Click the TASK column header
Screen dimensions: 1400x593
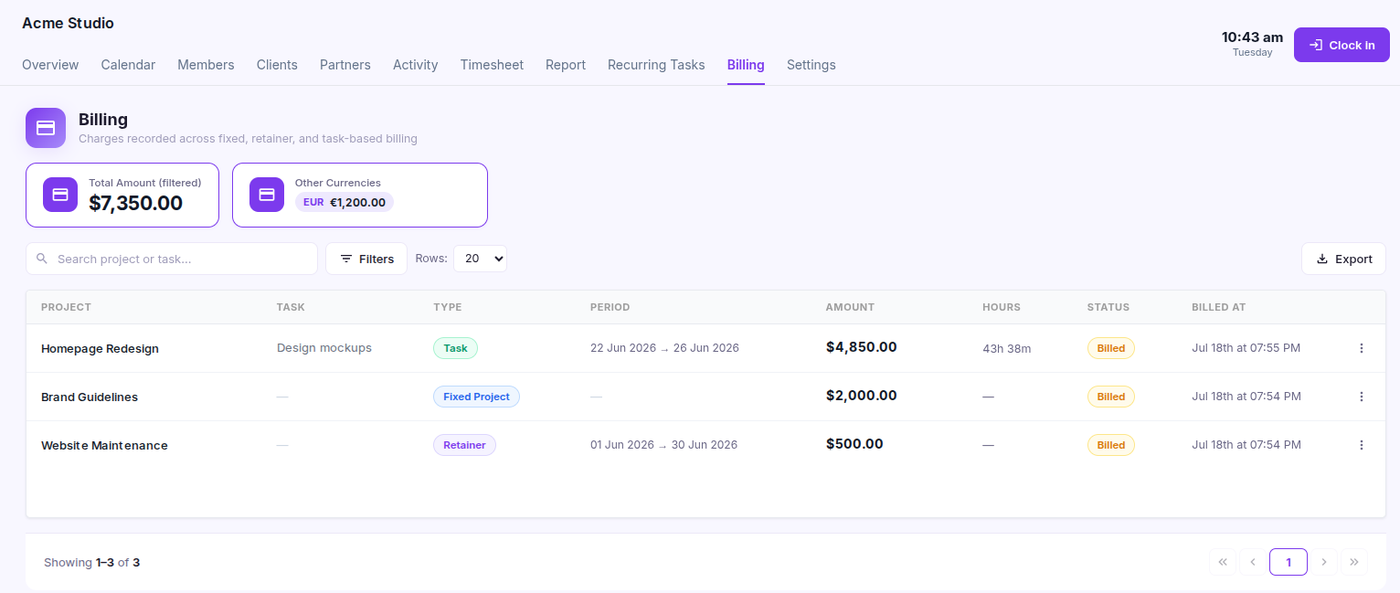pos(291,307)
